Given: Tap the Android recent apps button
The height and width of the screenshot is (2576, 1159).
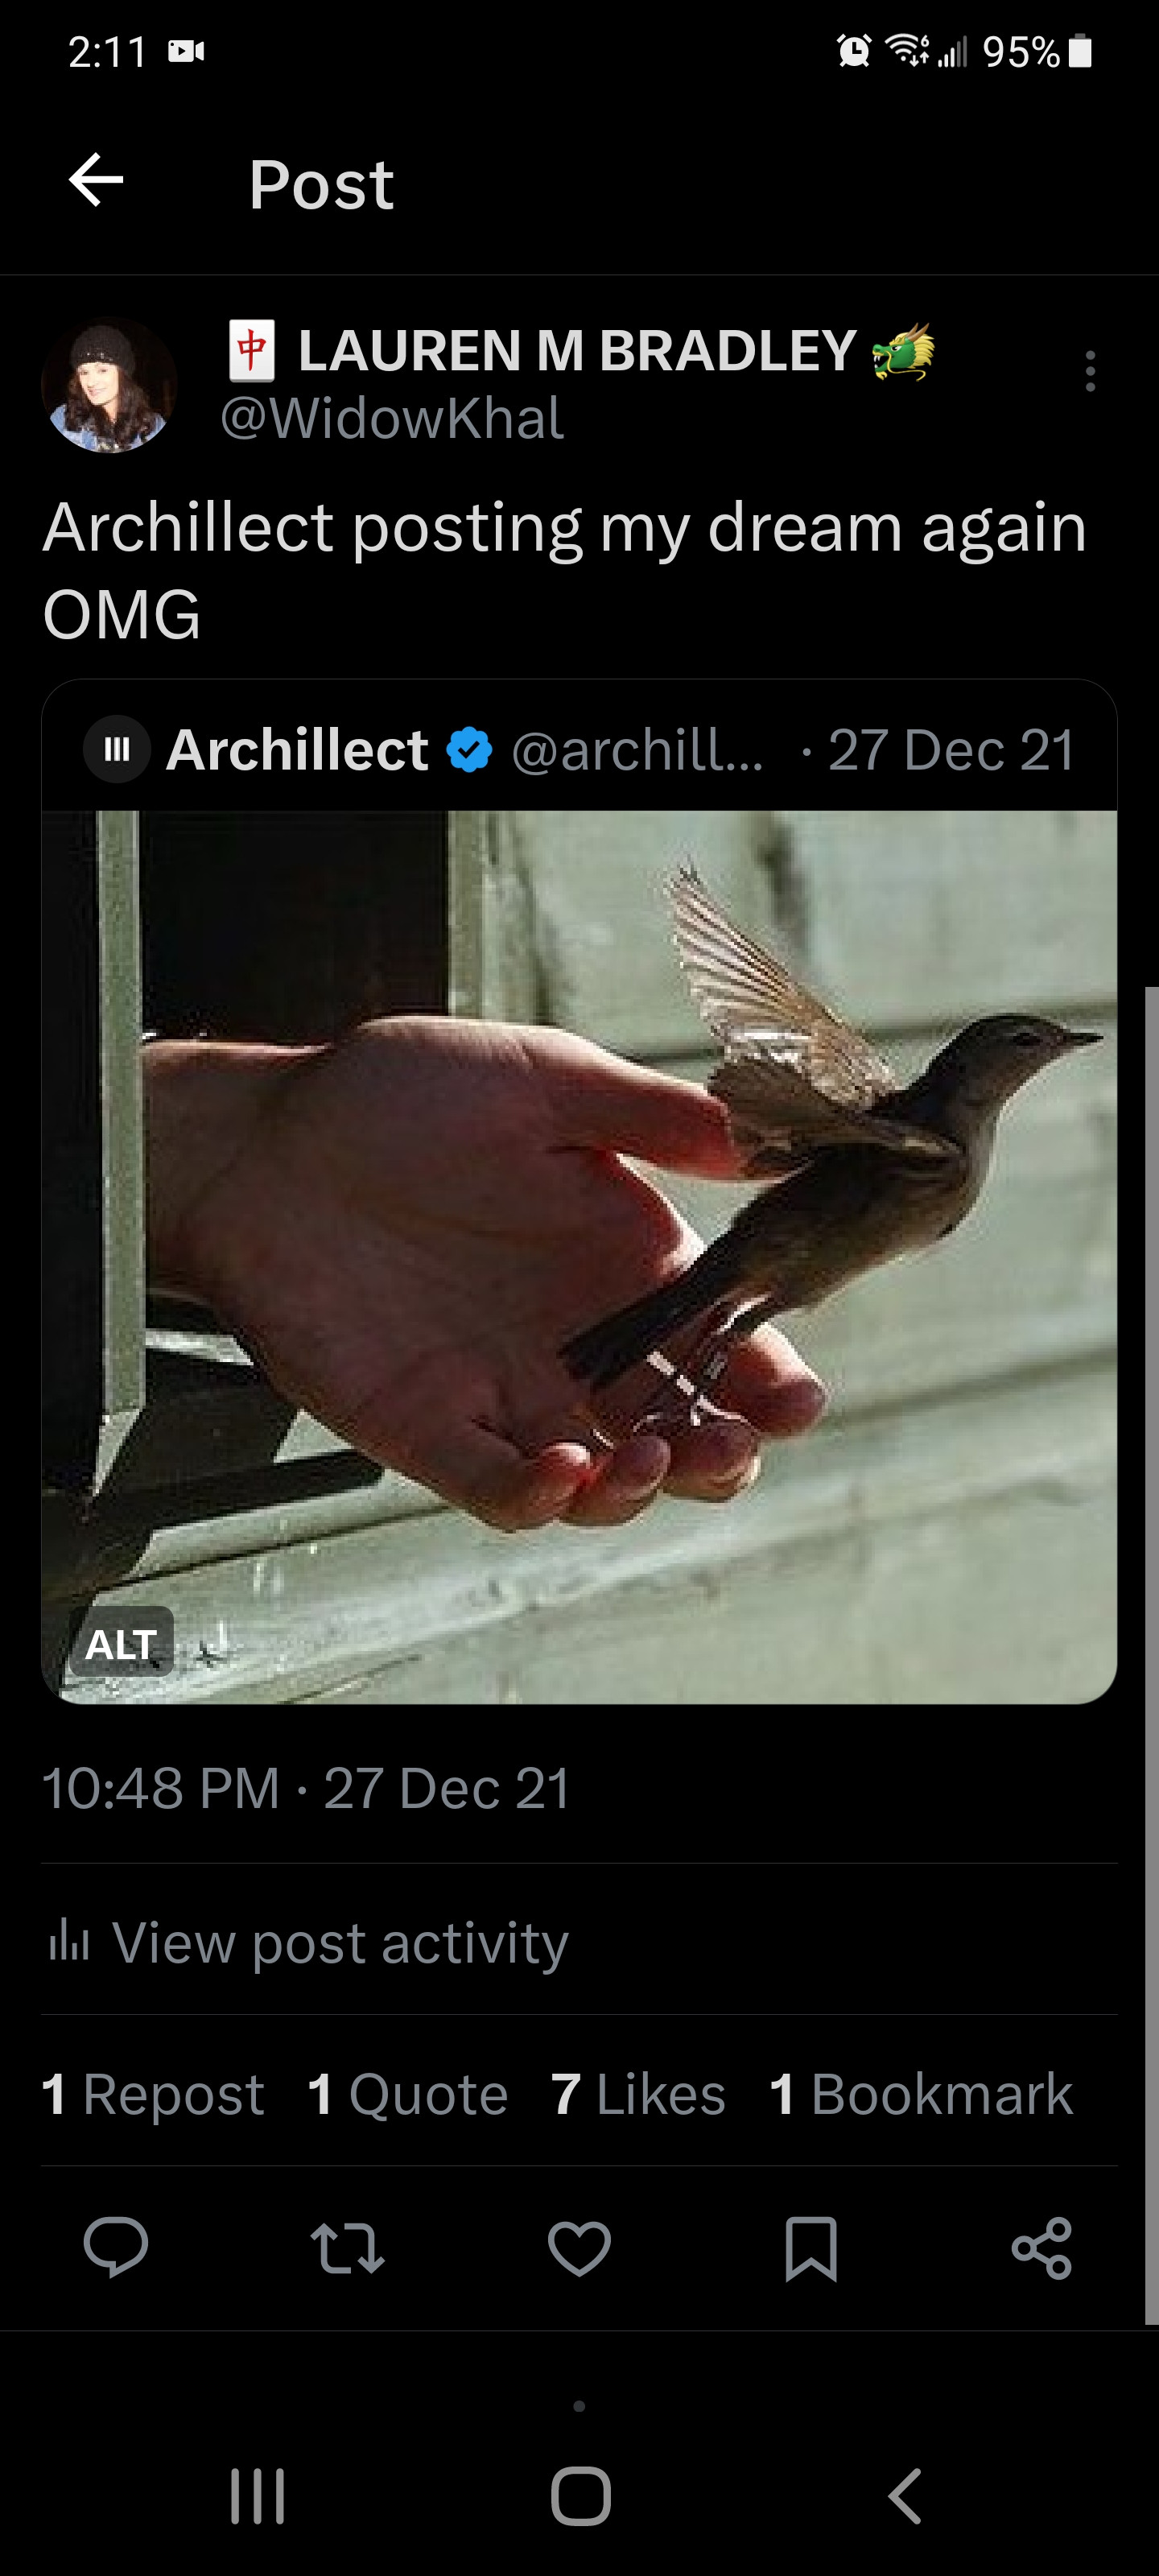Looking at the screenshot, I should [x=258, y=2496].
